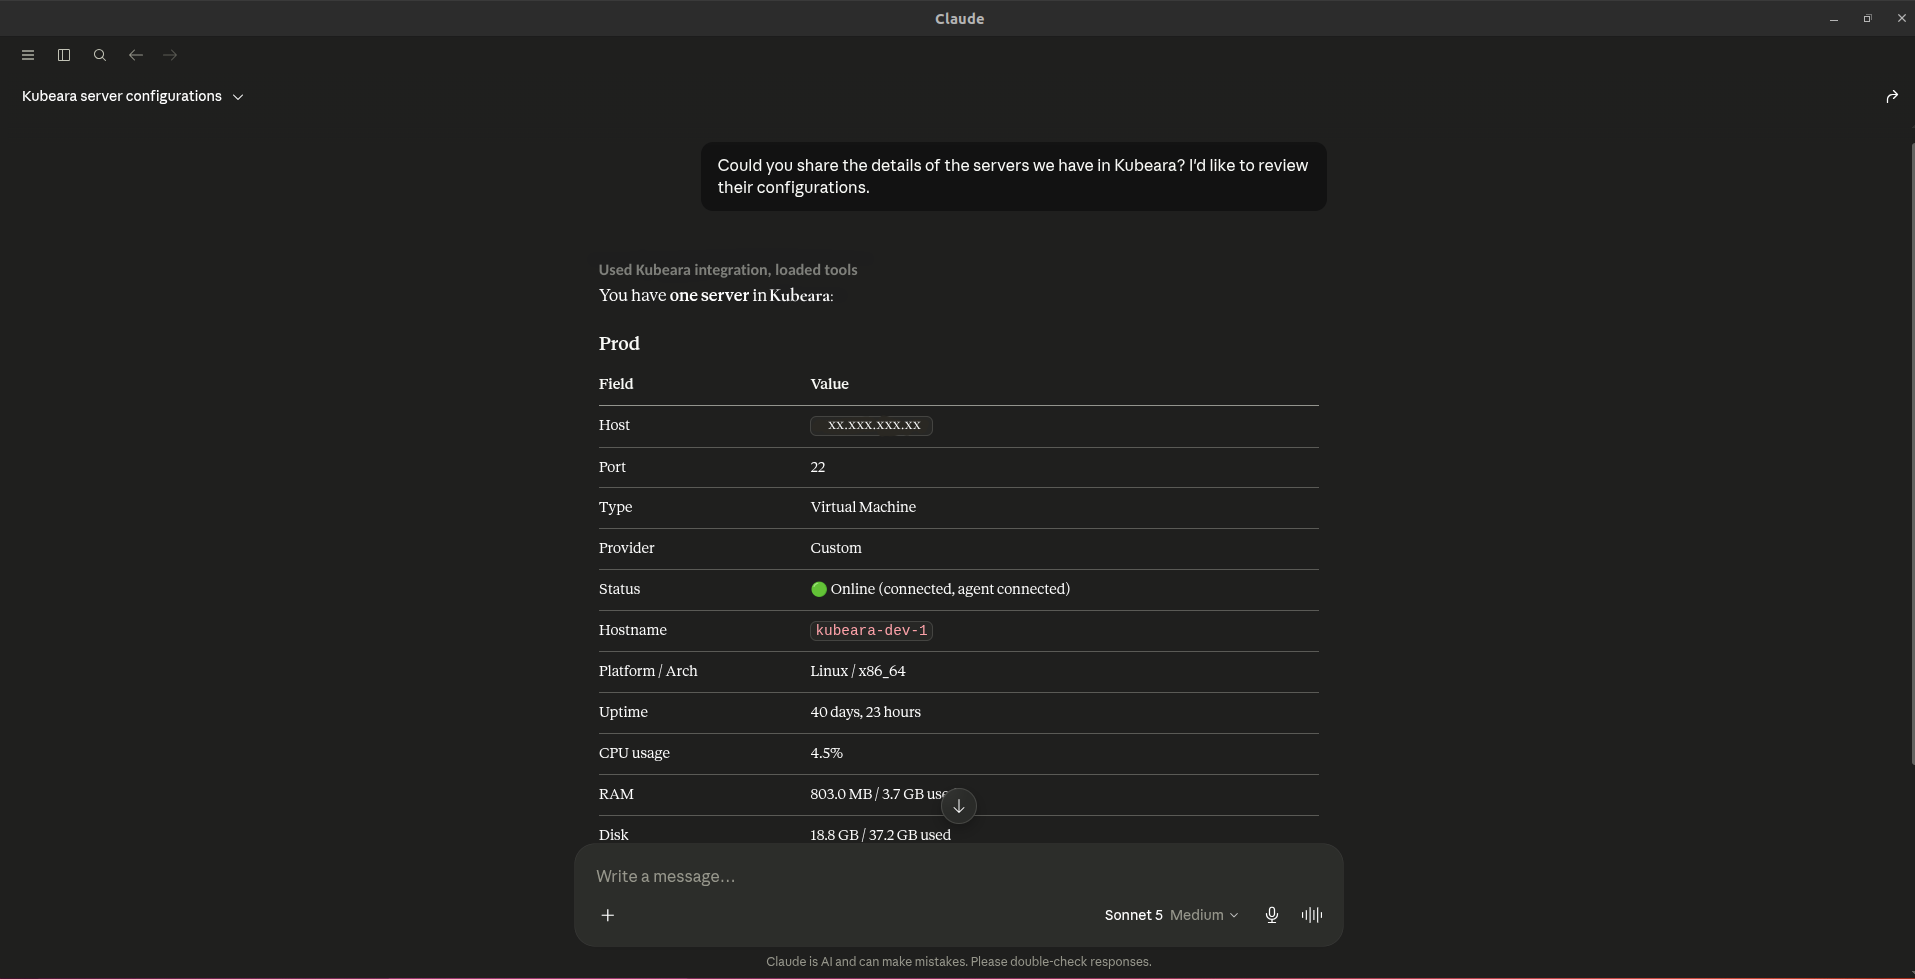
Task: Click the Field column header
Action: click(616, 384)
